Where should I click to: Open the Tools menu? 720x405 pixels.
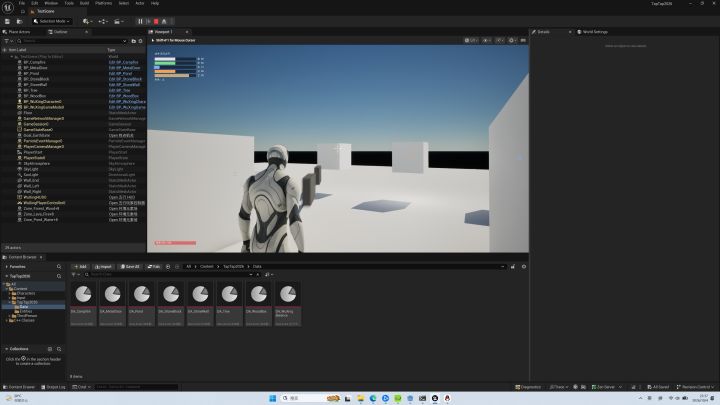pyautogui.click(x=69, y=3)
